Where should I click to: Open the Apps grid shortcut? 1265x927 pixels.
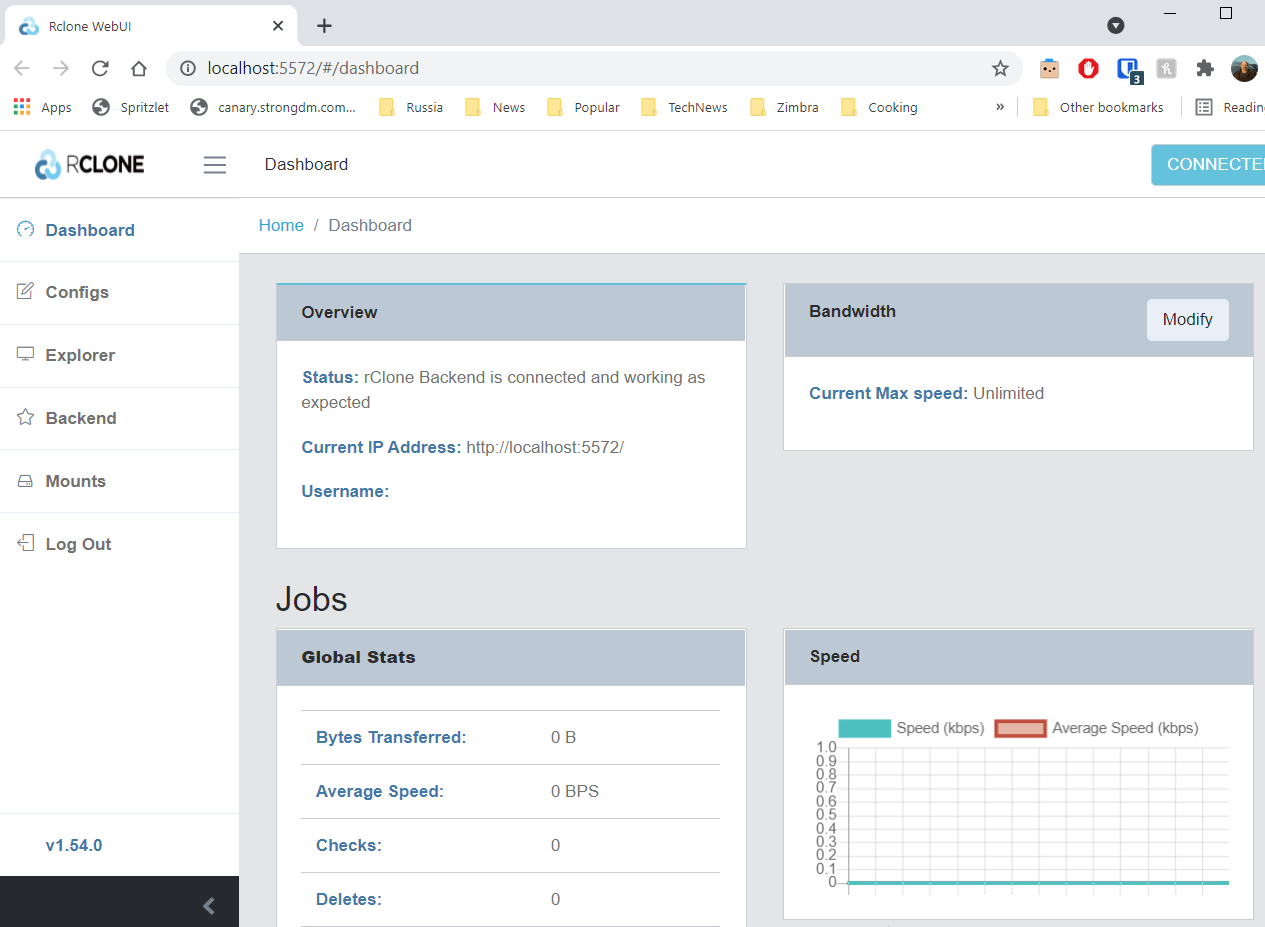point(42,107)
